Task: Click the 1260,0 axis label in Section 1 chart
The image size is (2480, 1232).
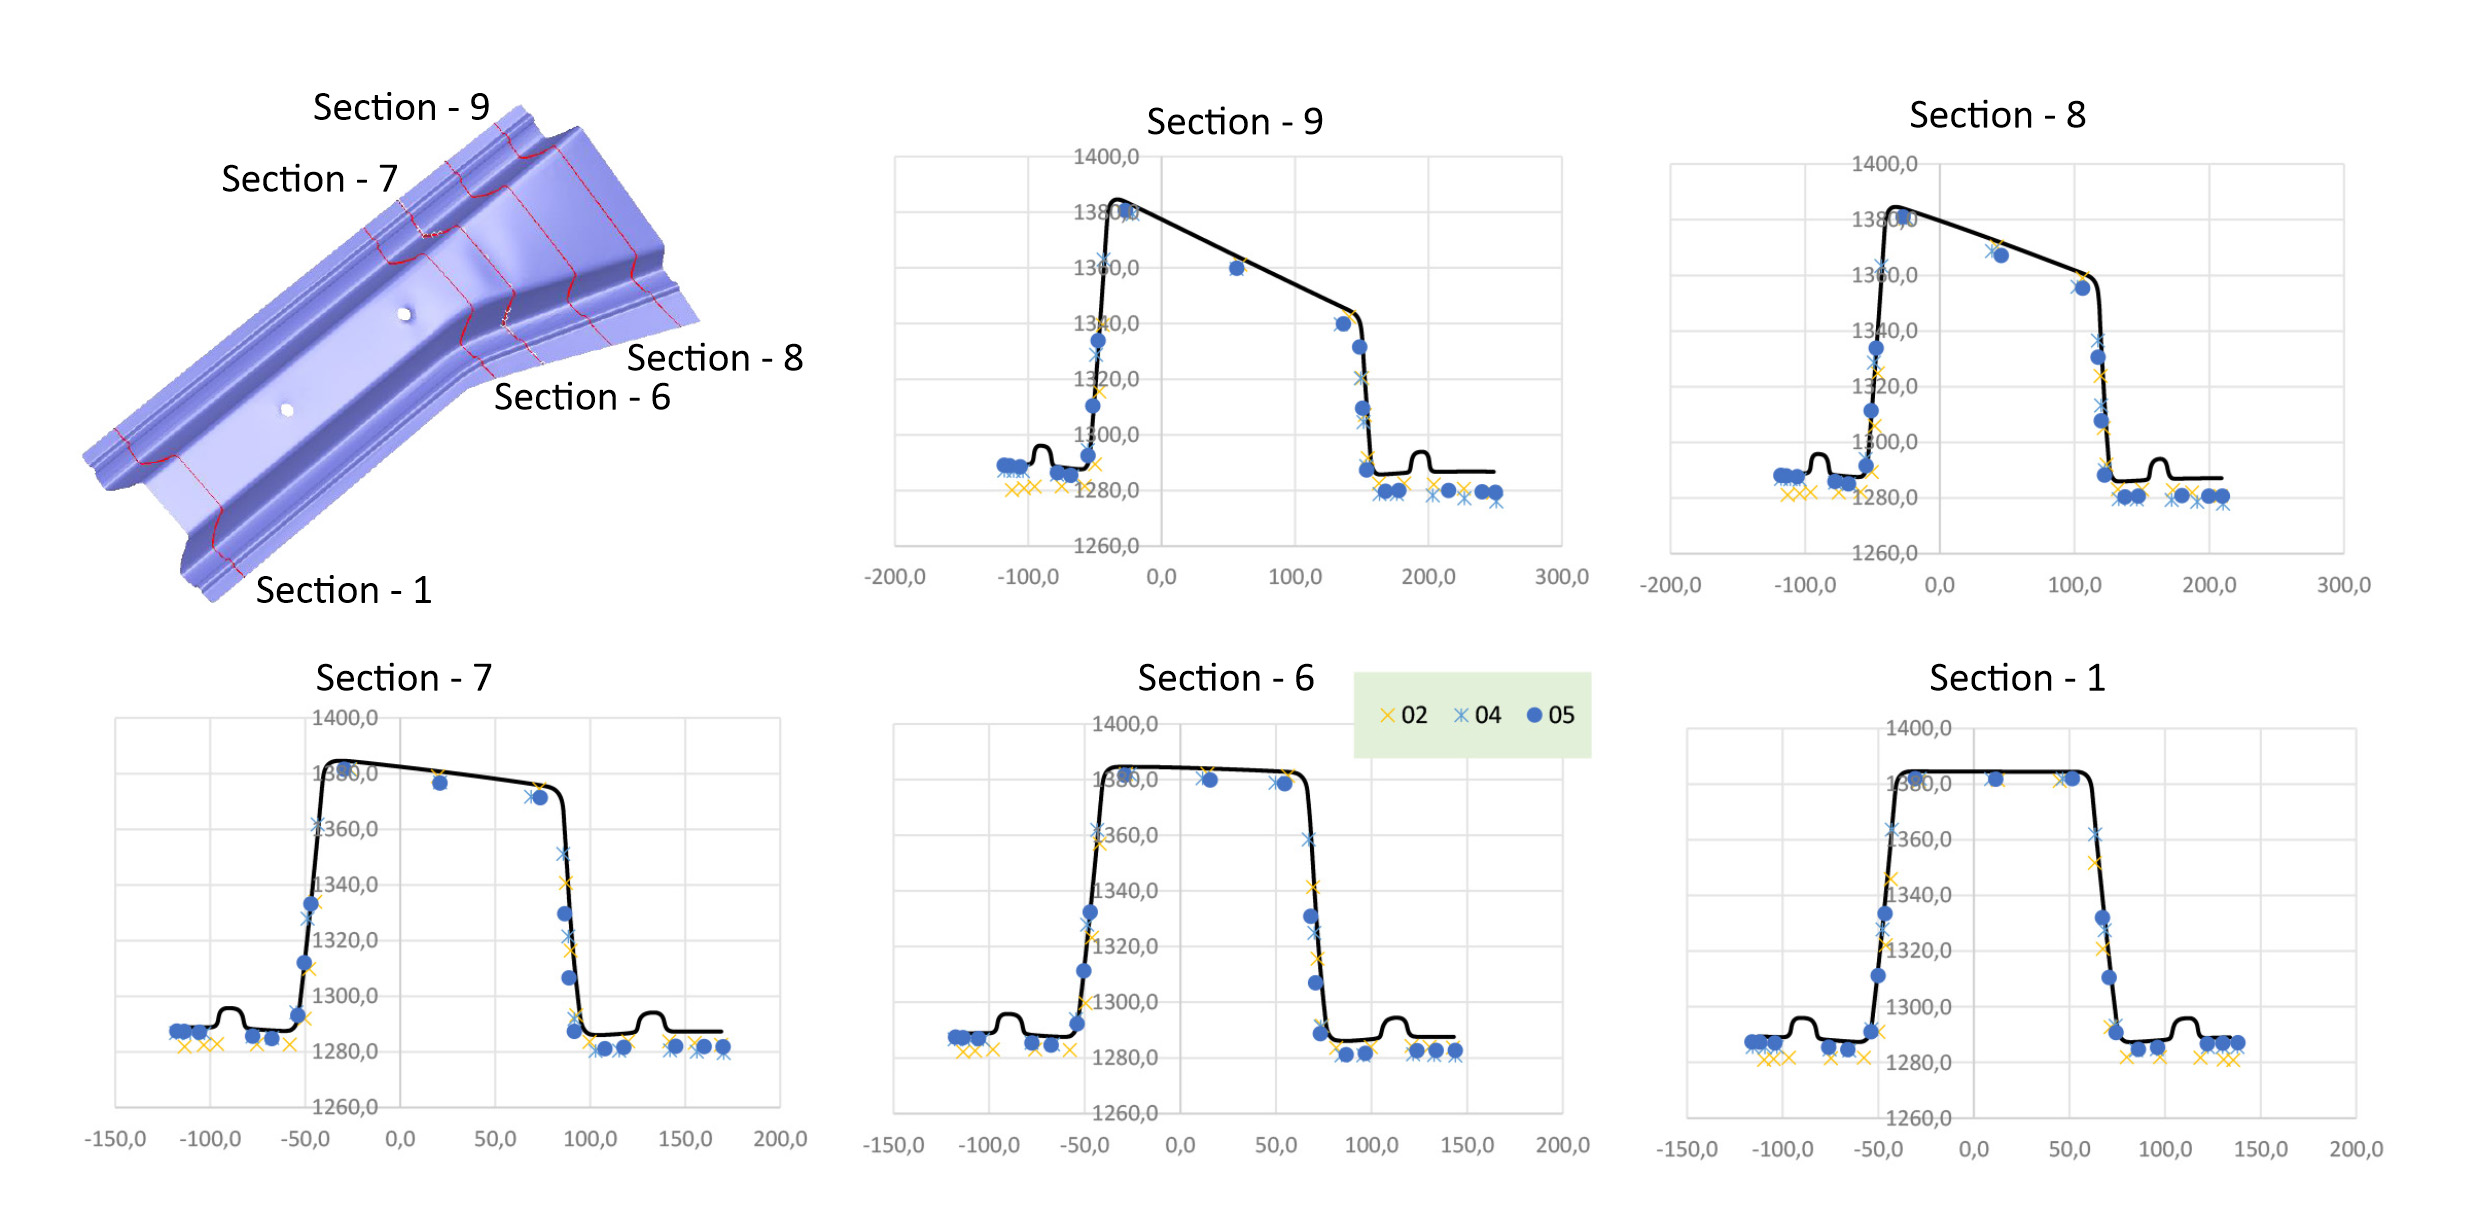Action: (x=1918, y=1118)
